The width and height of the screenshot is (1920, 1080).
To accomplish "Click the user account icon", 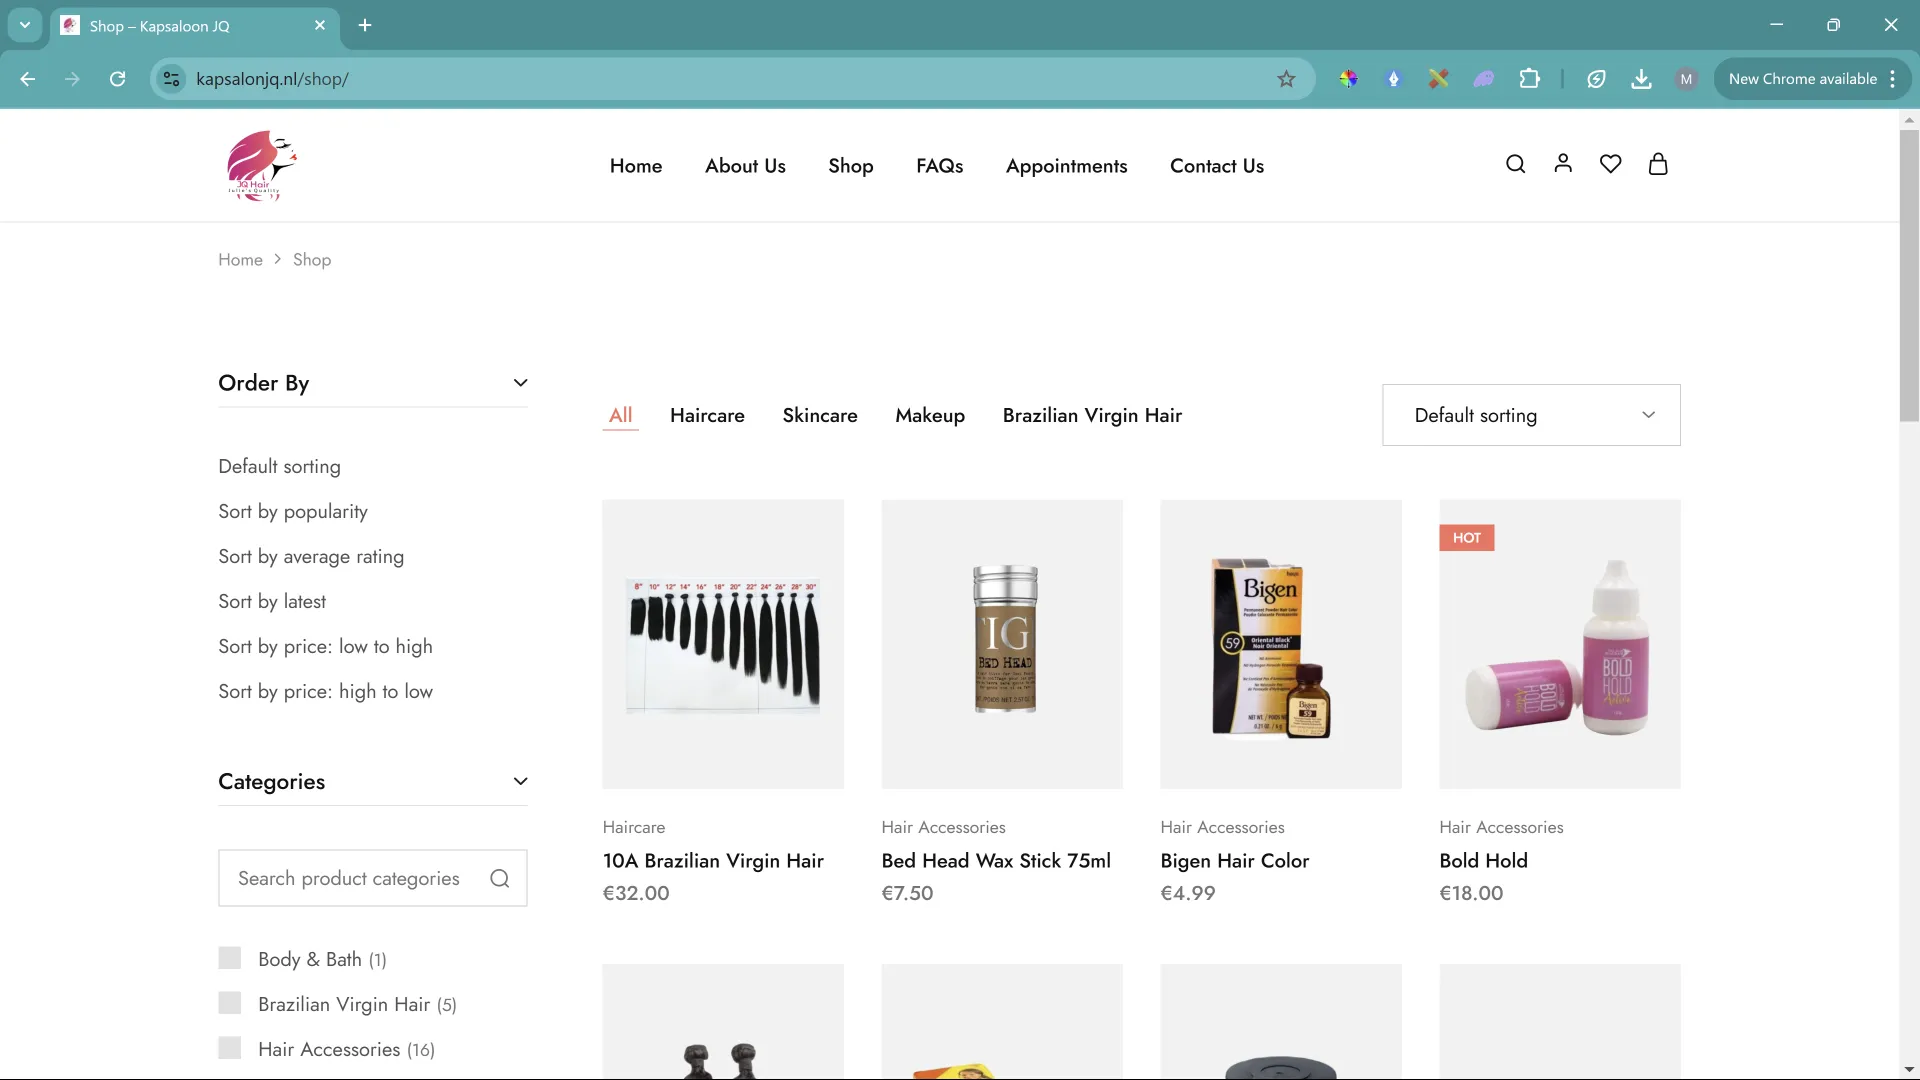I will (1563, 164).
